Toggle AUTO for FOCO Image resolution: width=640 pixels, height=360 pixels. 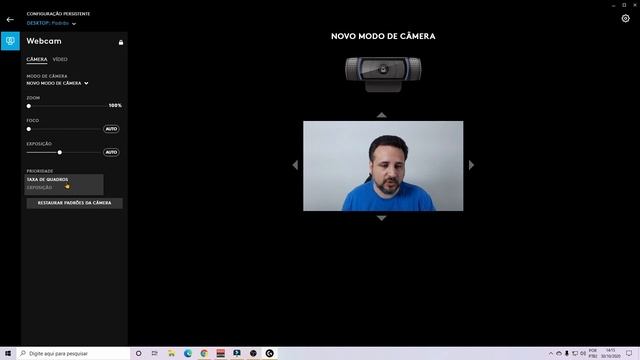tap(111, 129)
